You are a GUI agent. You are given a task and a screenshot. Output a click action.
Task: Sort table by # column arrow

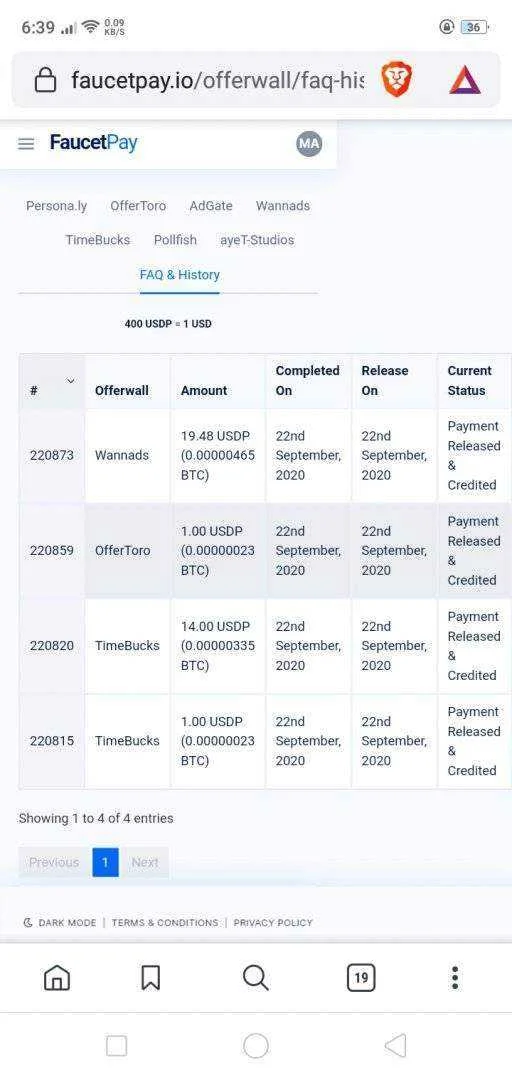[70, 381]
